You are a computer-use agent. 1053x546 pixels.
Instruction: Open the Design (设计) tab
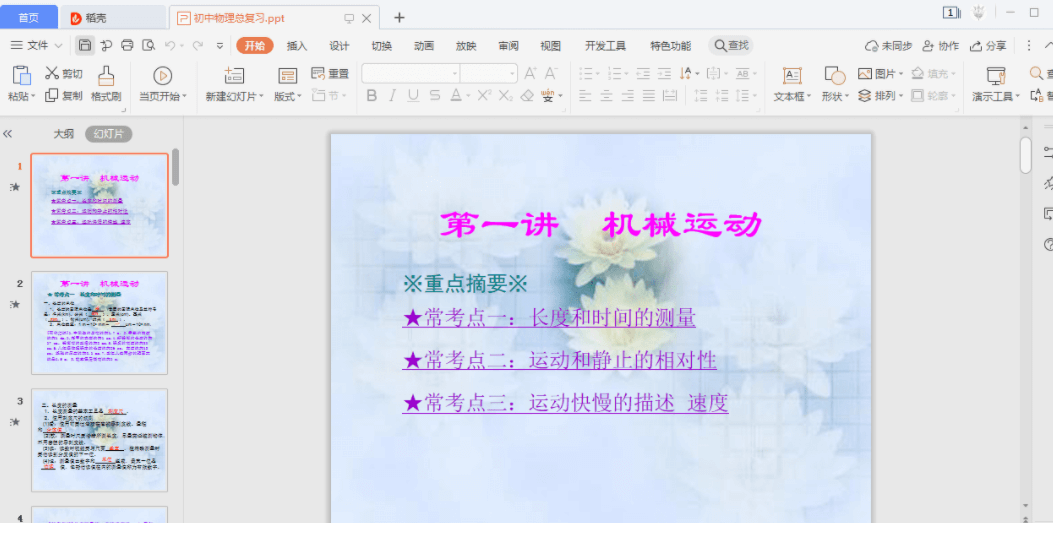[339, 46]
